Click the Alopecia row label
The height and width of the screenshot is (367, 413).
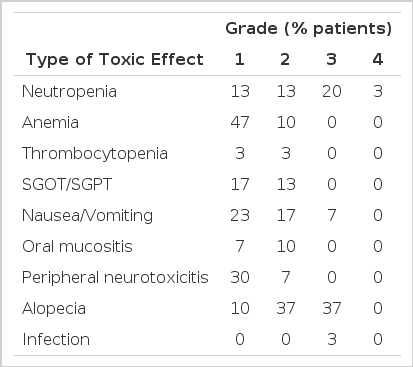[x=54, y=309]
